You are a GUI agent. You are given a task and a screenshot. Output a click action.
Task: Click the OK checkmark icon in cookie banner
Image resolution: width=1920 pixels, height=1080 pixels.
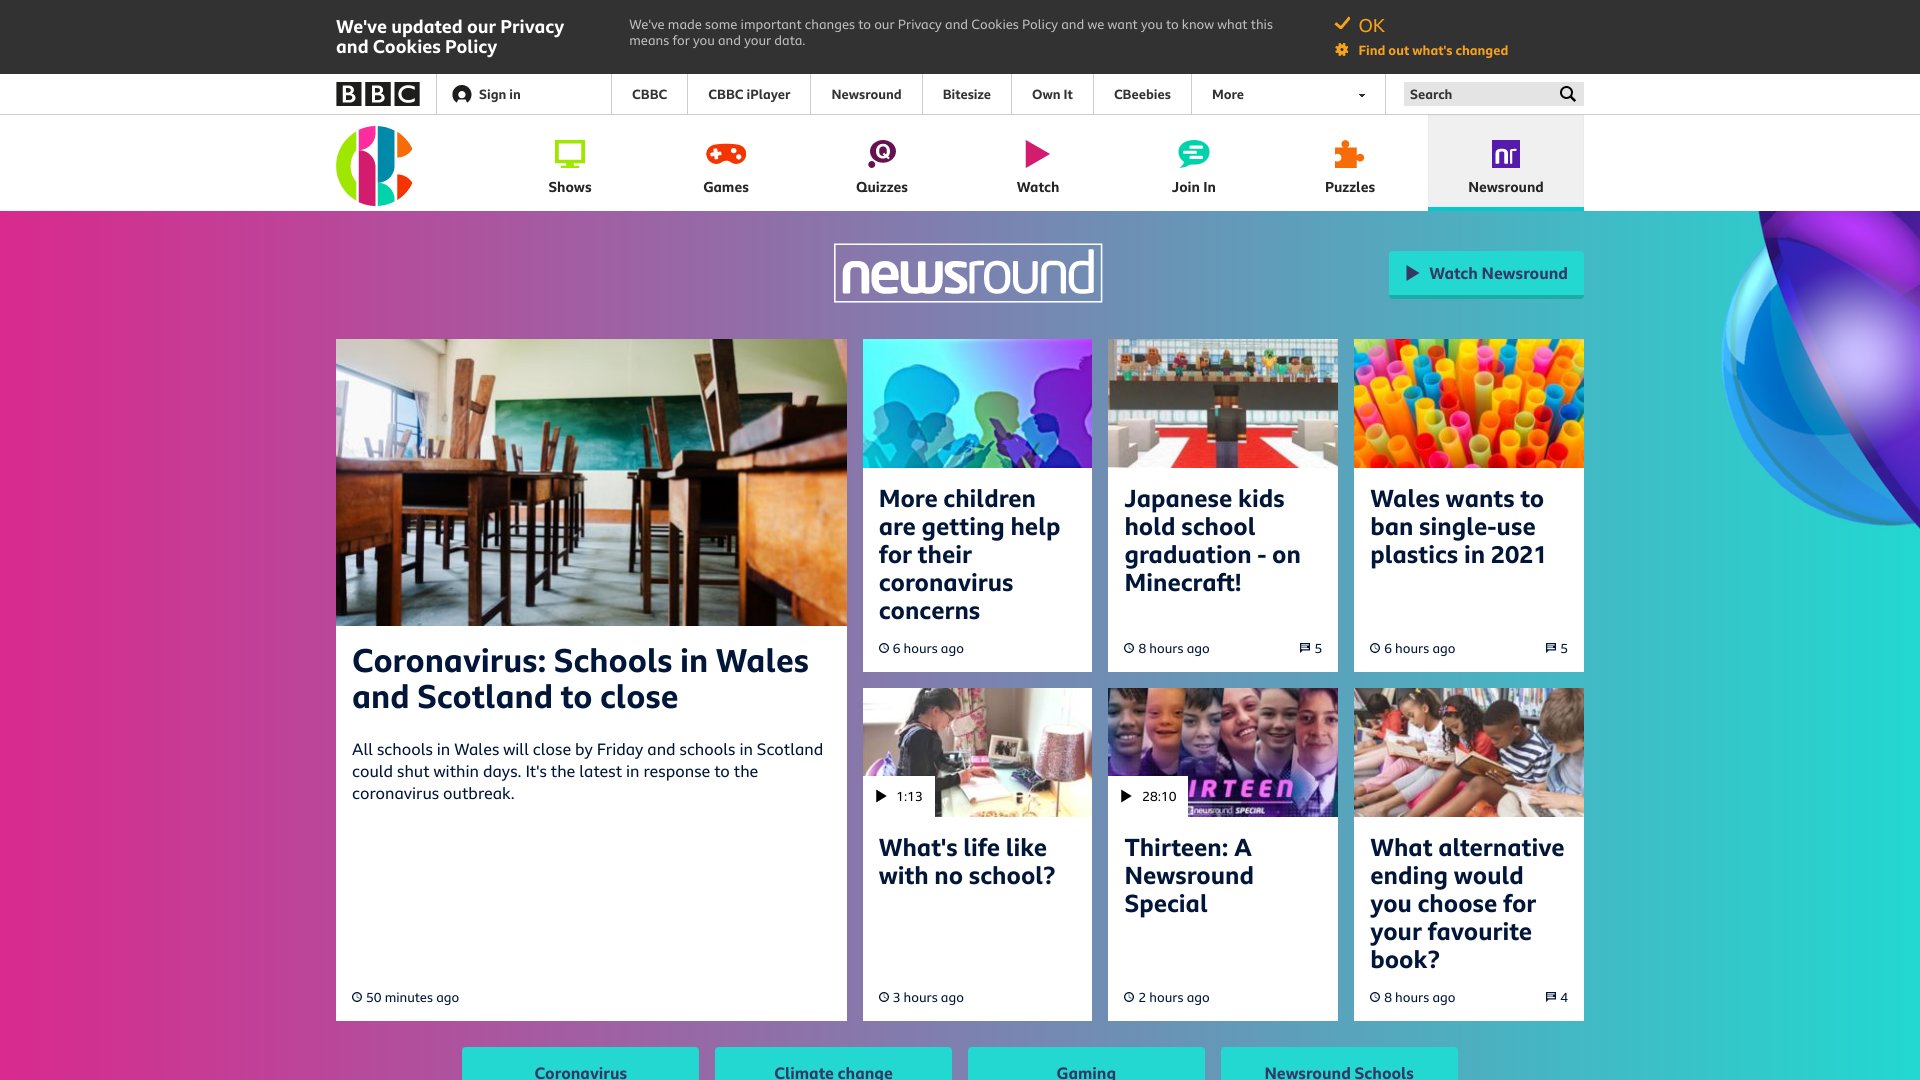pos(1342,24)
